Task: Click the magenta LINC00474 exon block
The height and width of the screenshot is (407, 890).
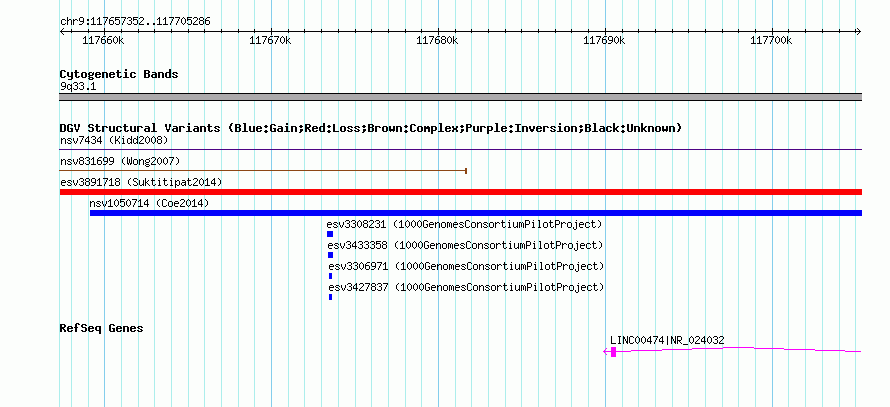Action: pos(614,352)
